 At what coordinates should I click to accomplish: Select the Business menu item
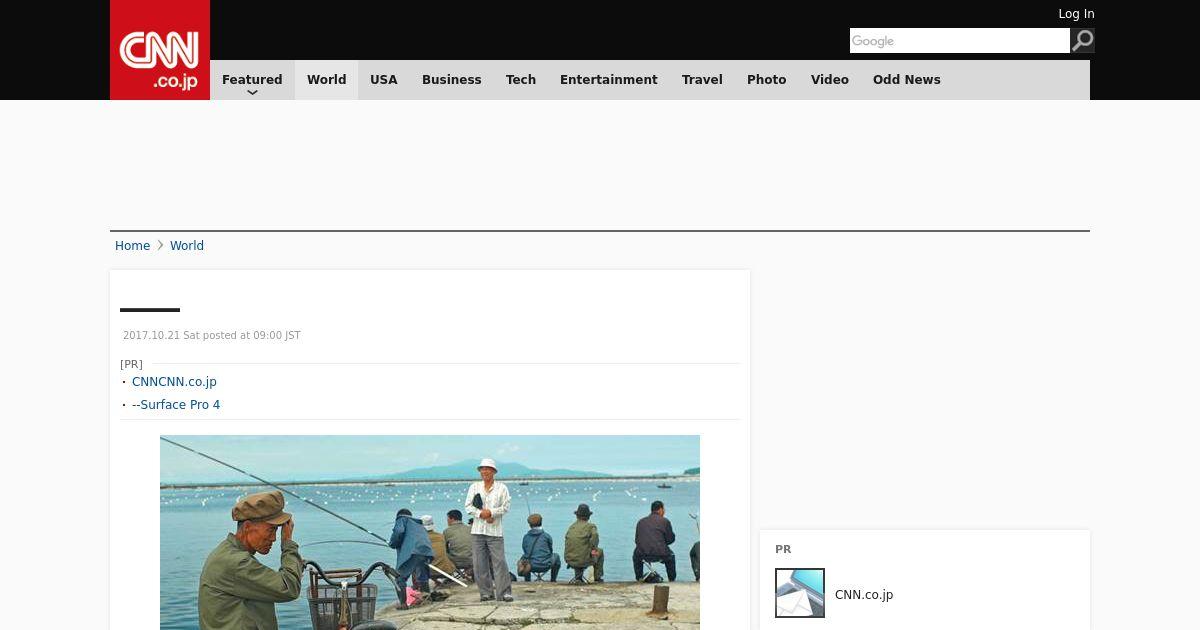click(x=452, y=80)
